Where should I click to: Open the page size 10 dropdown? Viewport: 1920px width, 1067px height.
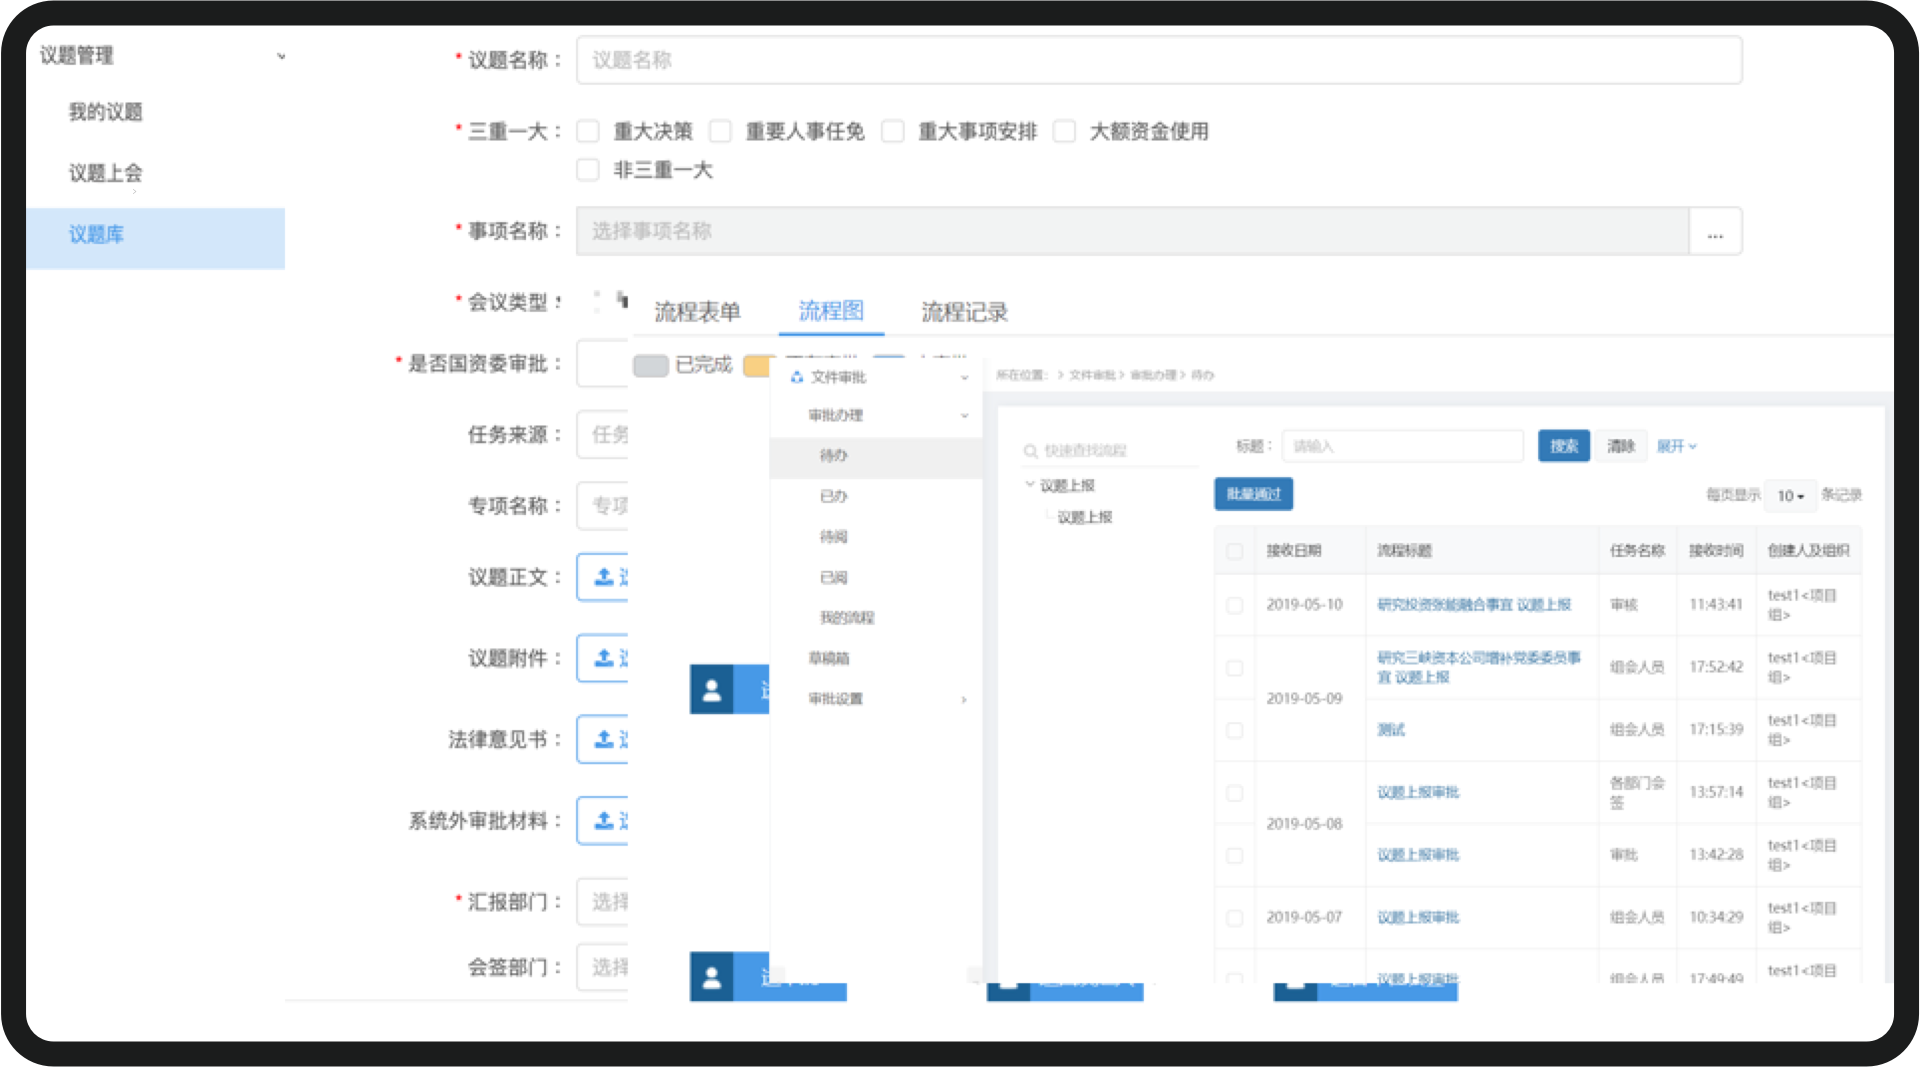coord(1790,496)
